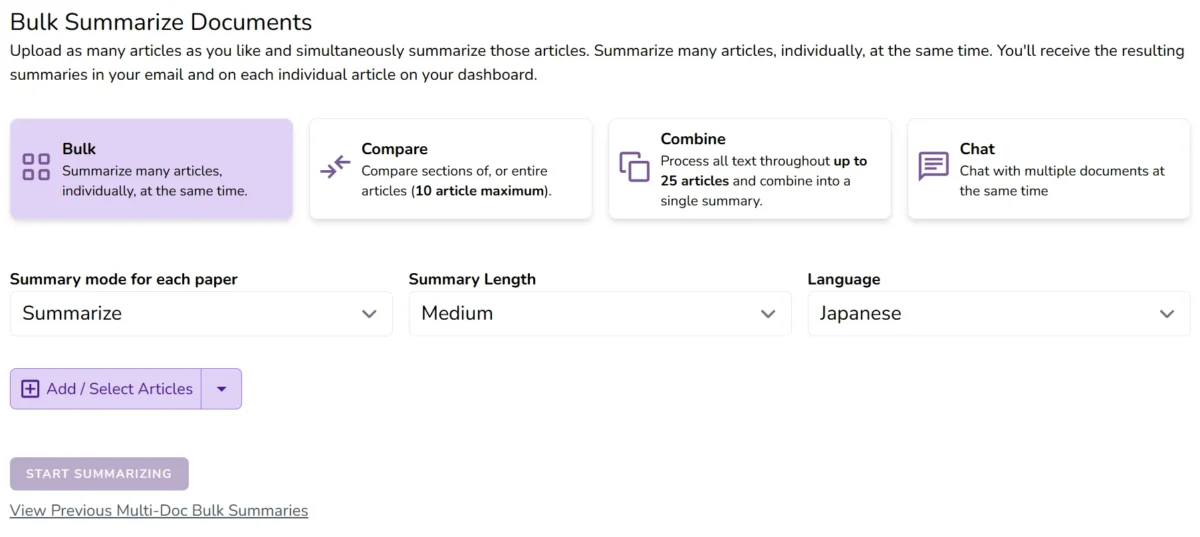Click the plus icon on Add / Select Articles
The height and width of the screenshot is (537, 1200).
coord(30,389)
